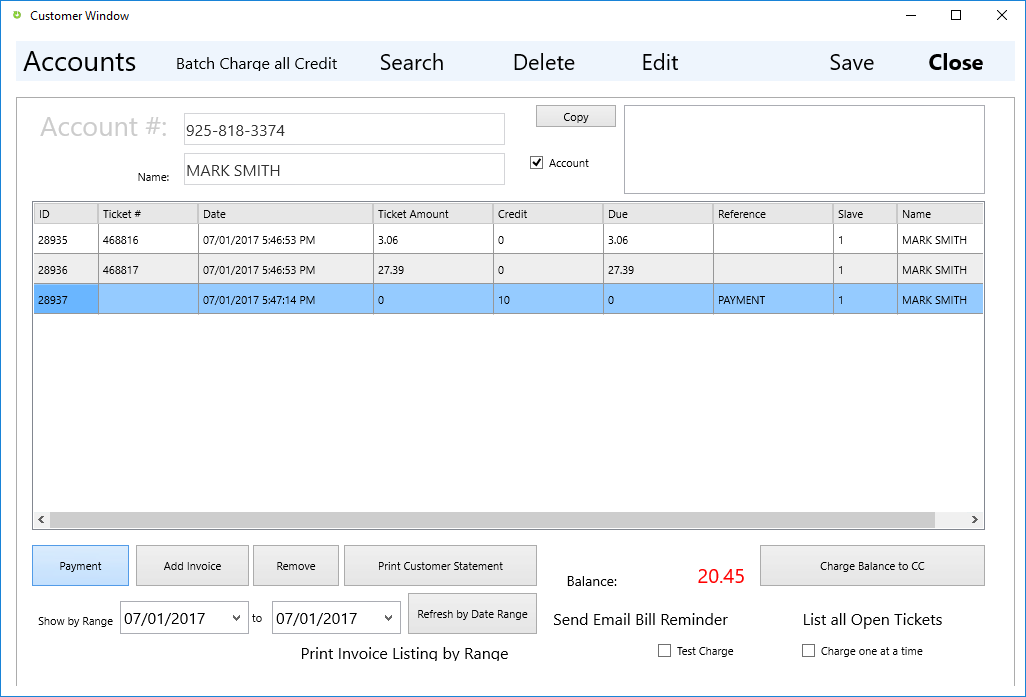This screenshot has height=697, width=1026.
Task: Click the empty notes text box
Action: [804, 150]
